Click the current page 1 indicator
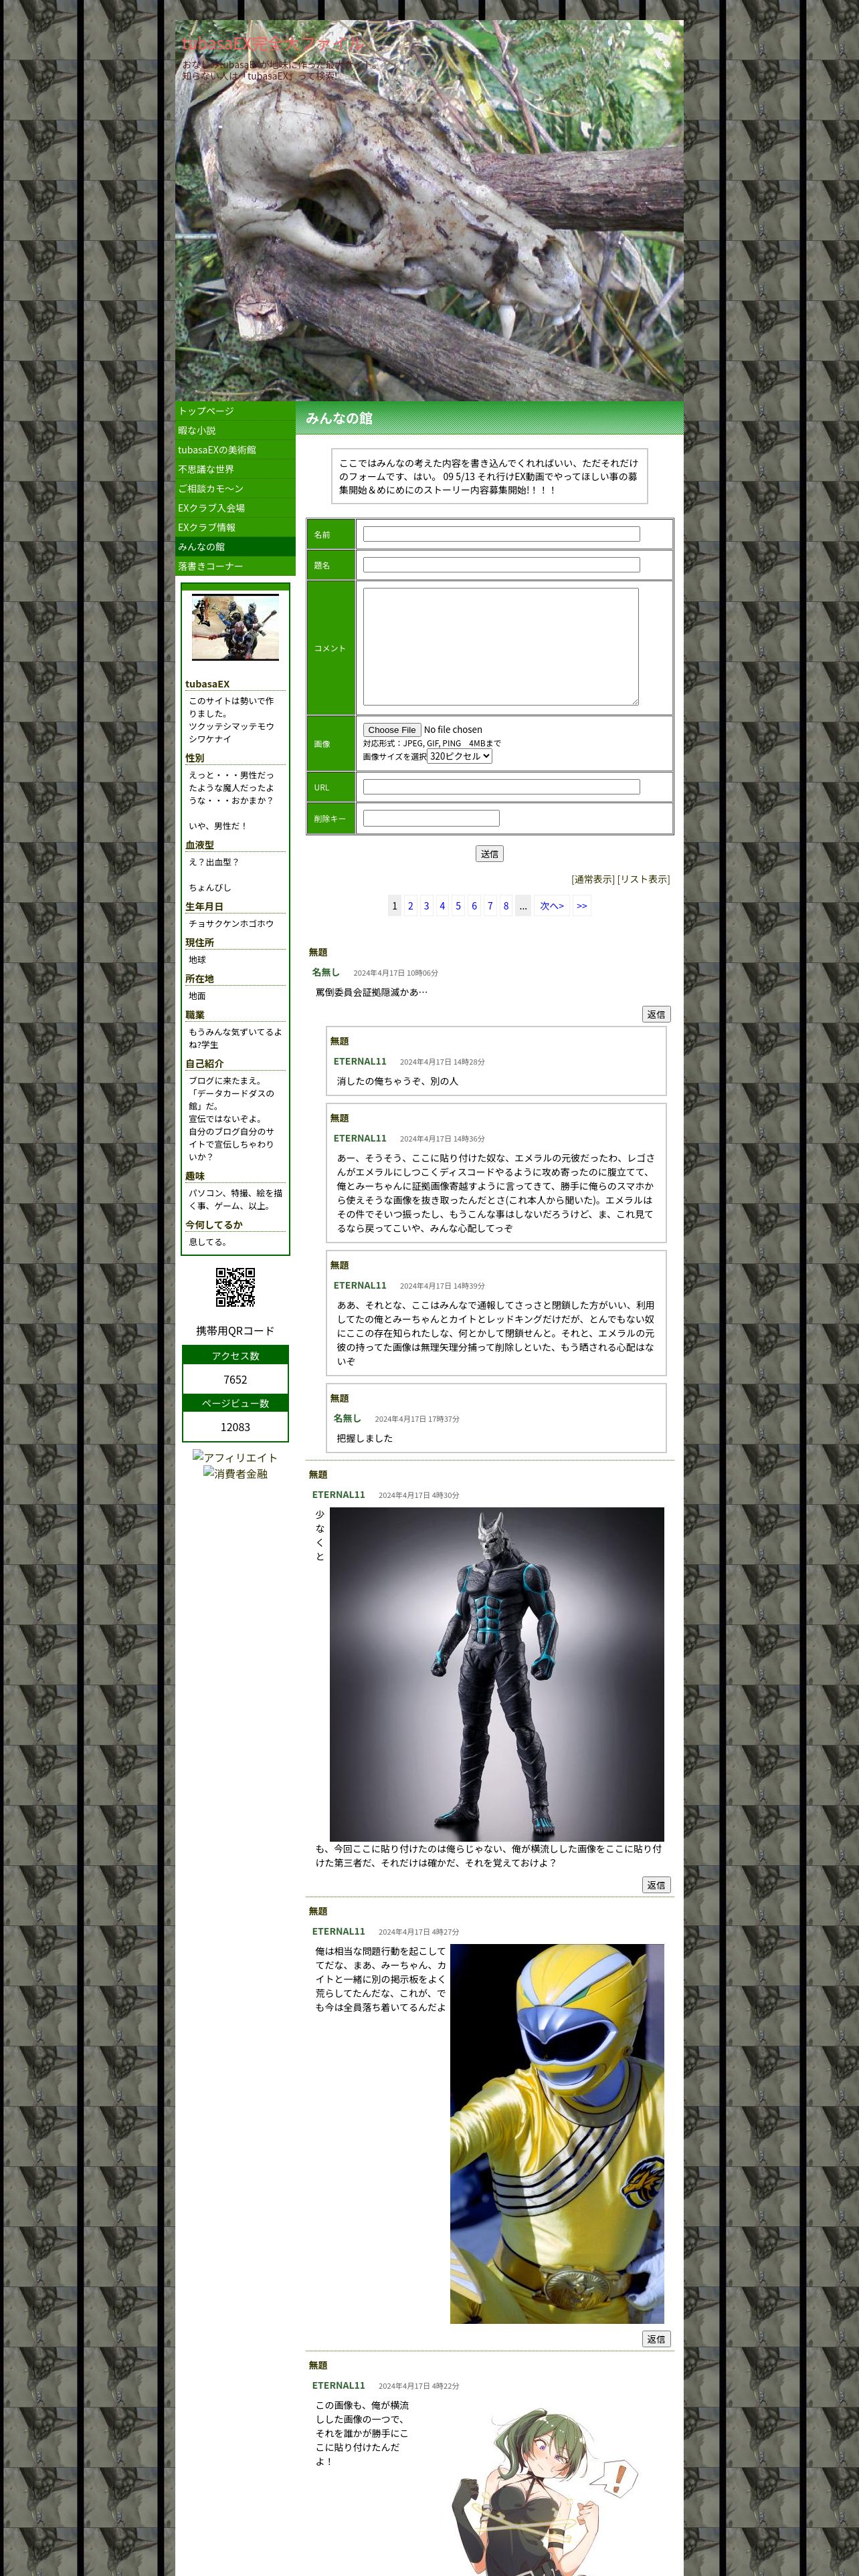The height and width of the screenshot is (2576, 859). click(x=394, y=906)
